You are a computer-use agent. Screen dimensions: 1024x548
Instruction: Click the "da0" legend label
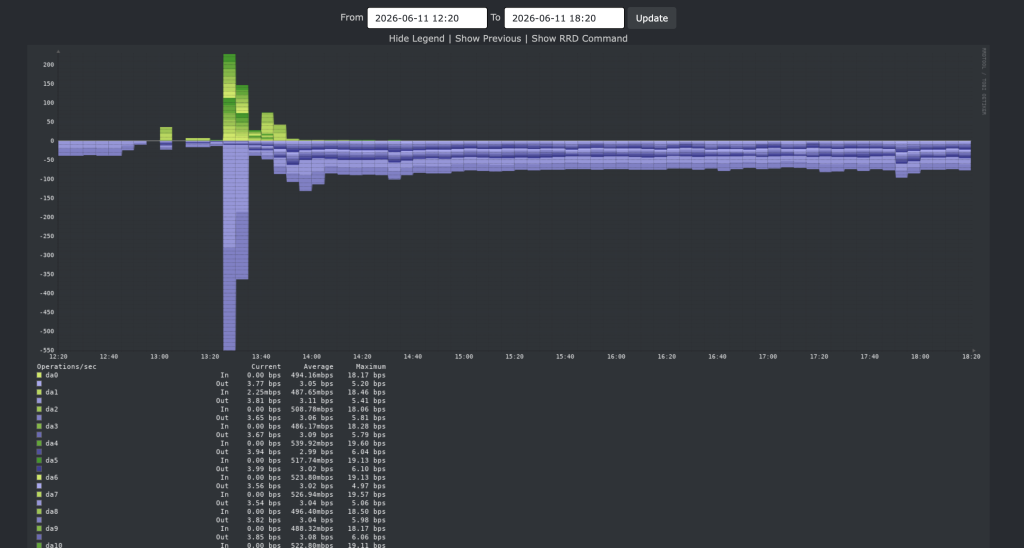(x=52, y=376)
